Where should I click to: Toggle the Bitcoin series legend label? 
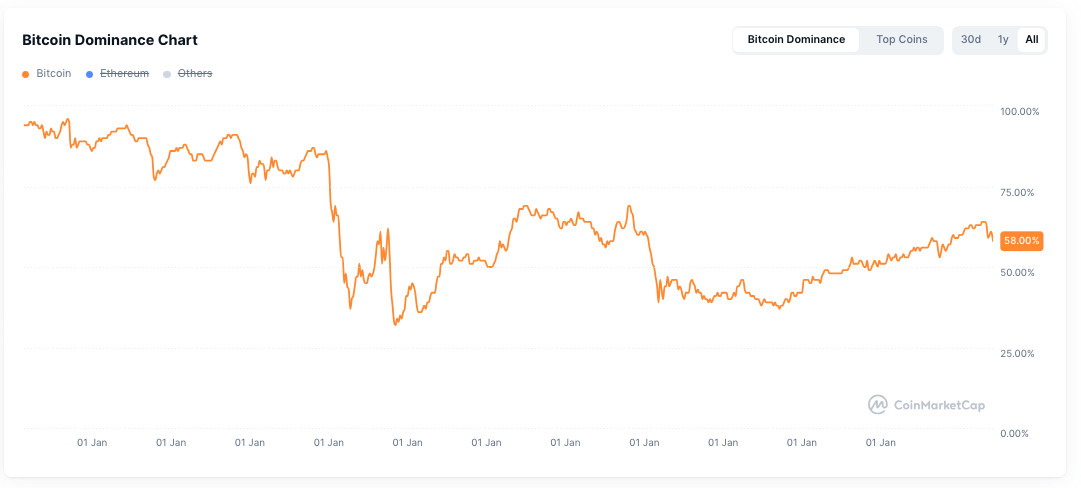click(54, 74)
